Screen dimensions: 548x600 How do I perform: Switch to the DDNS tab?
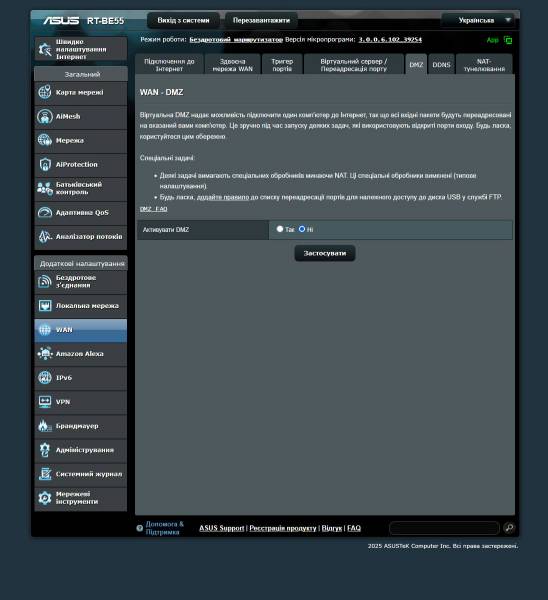441,65
